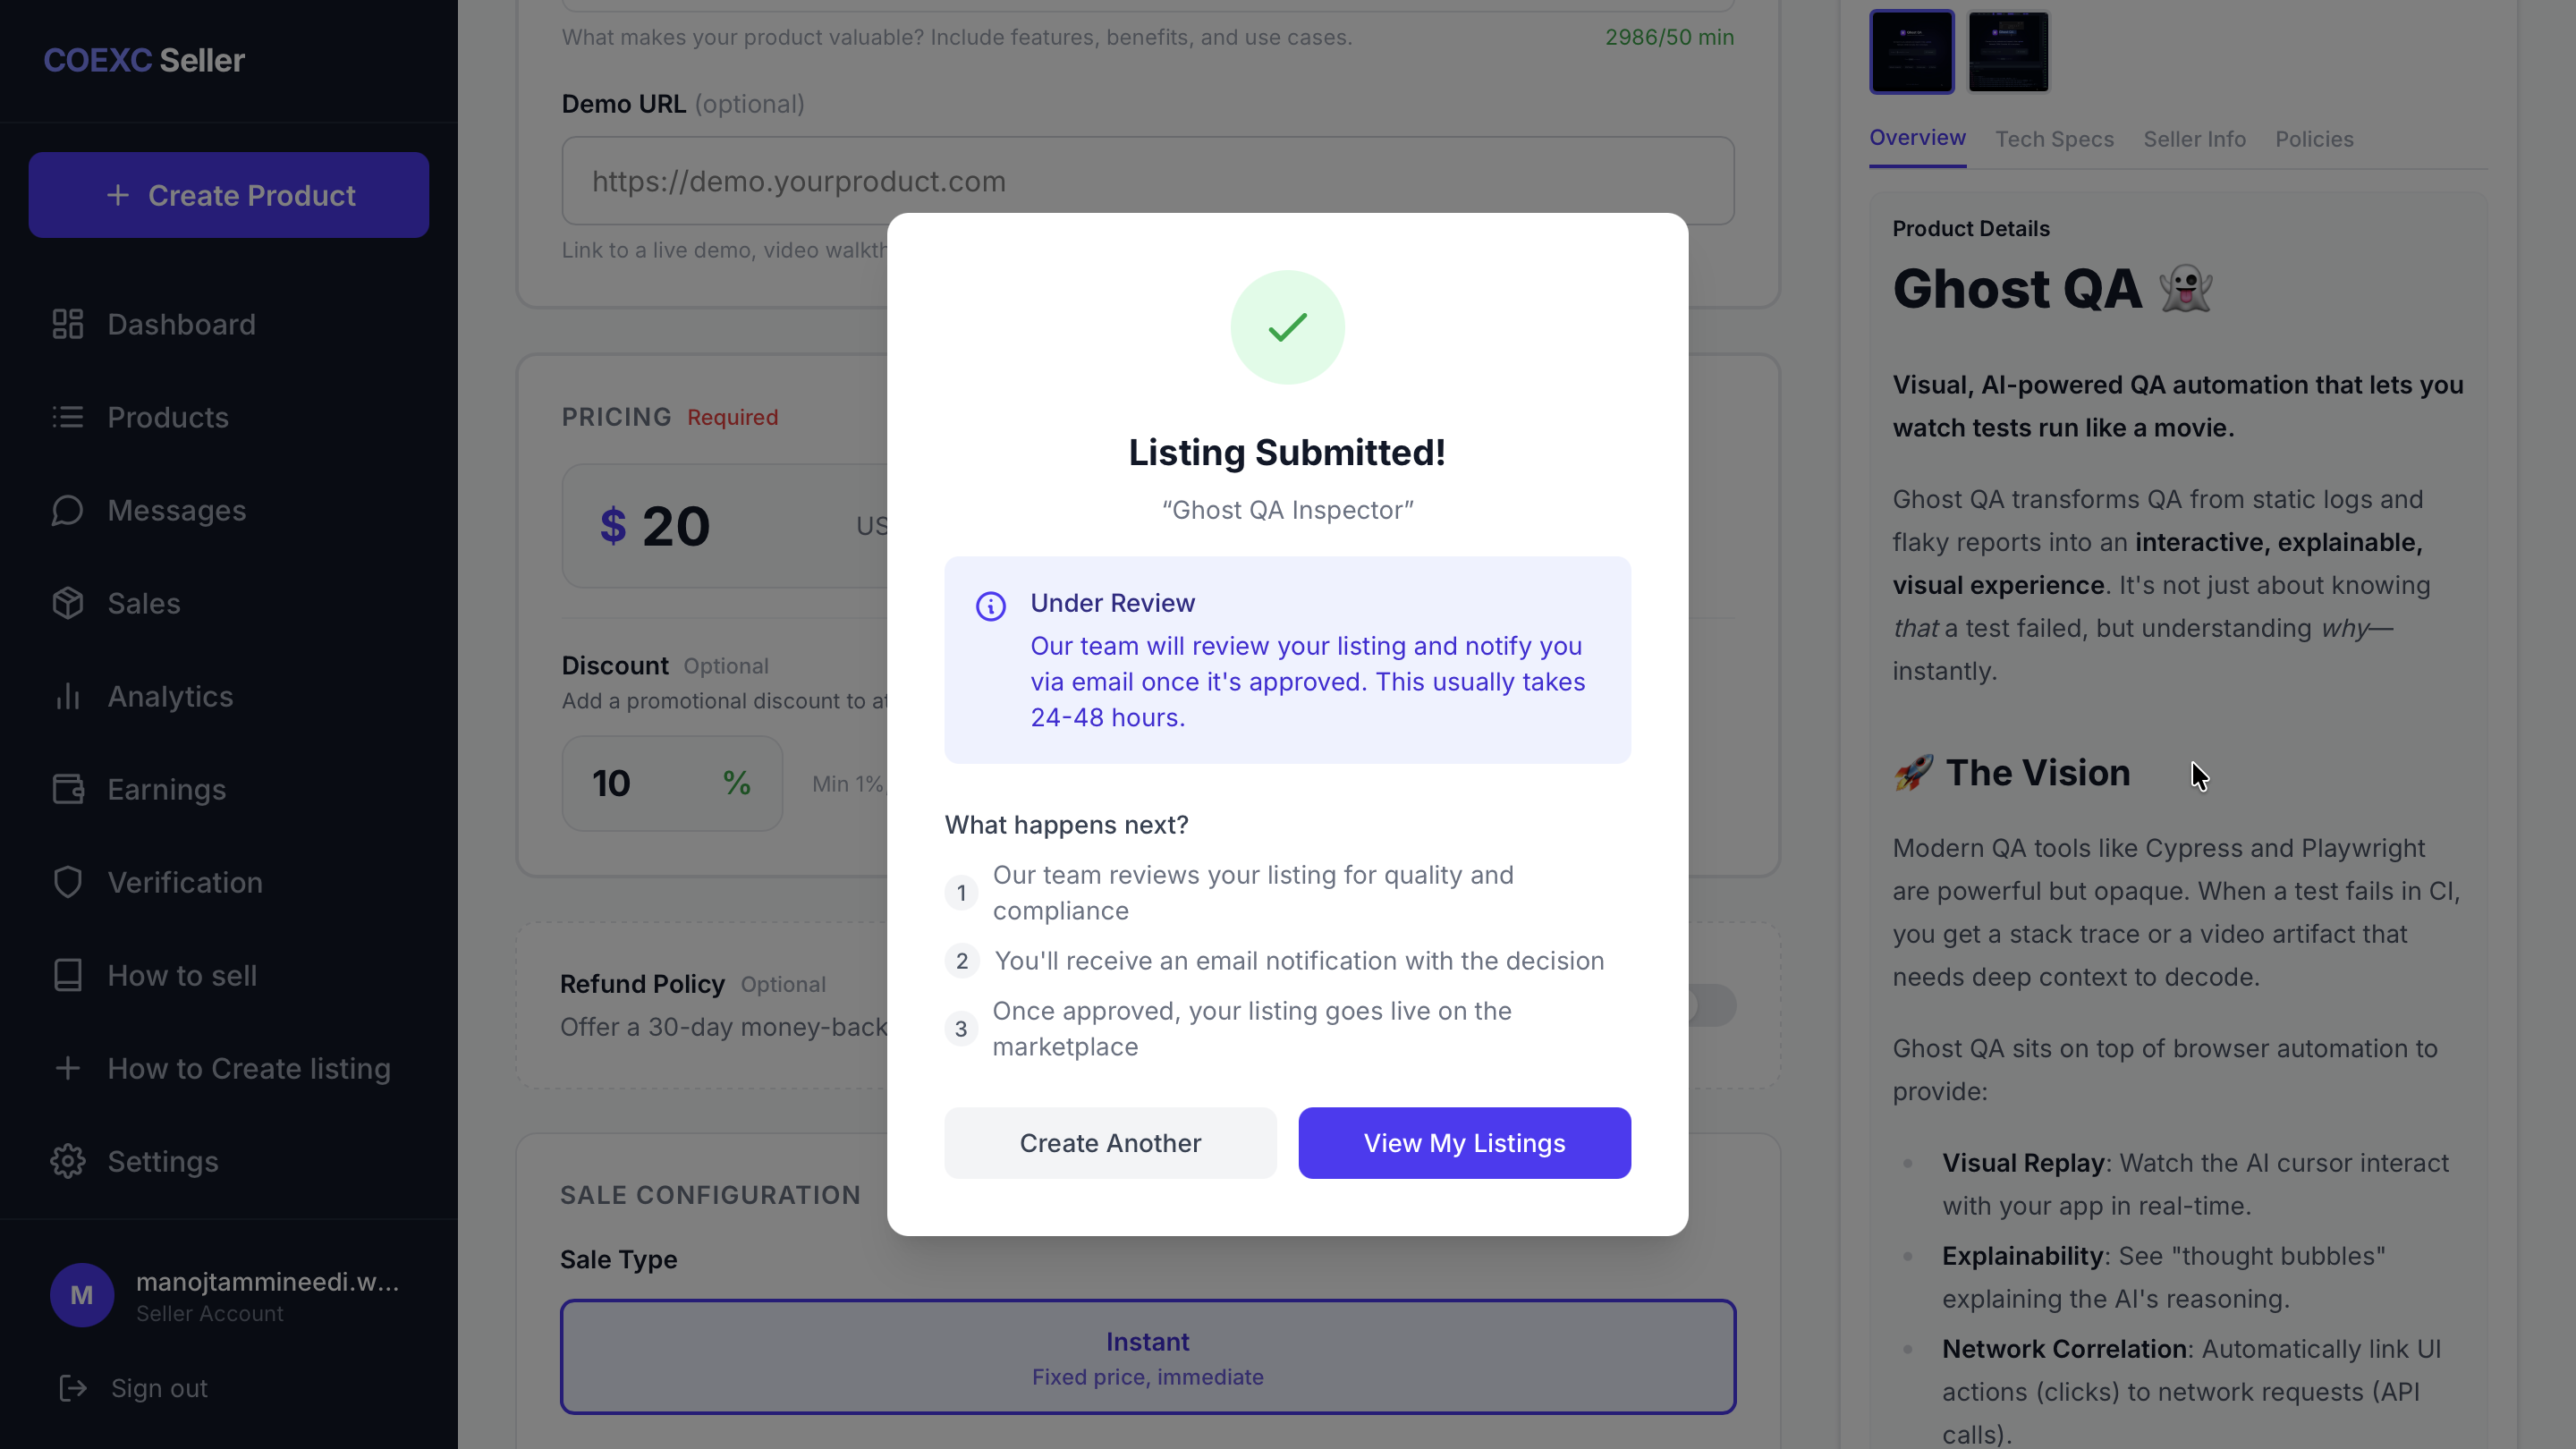Click View My Listings
2576x1449 pixels.
tap(1463, 1143)
